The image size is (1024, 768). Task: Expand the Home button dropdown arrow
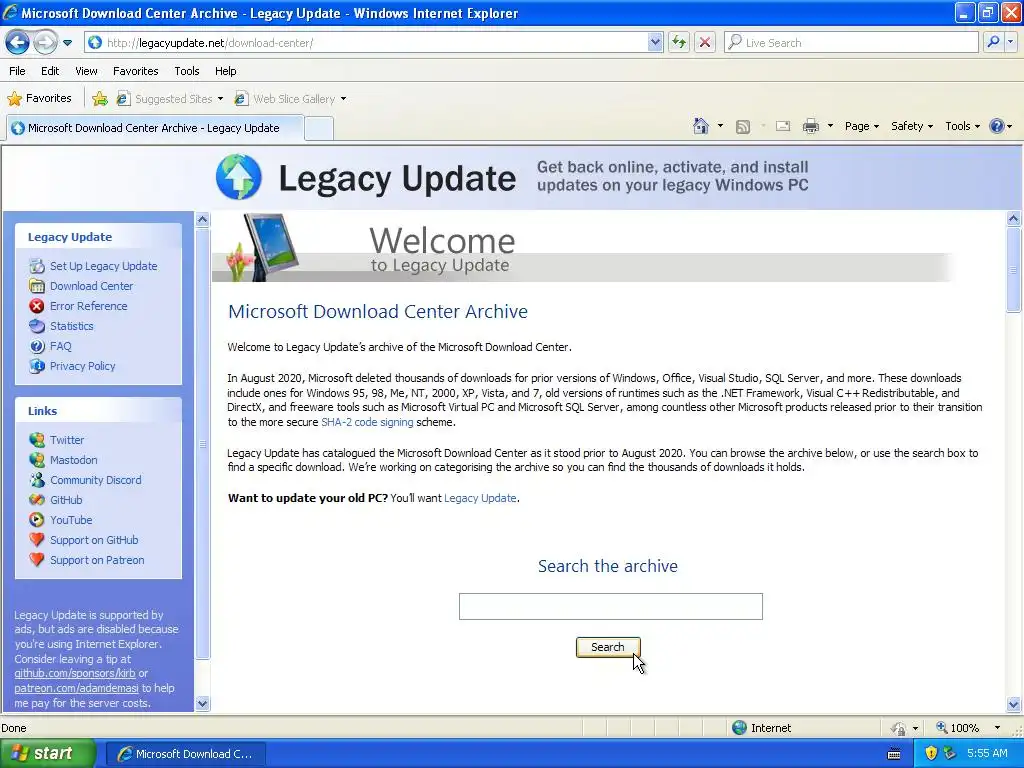coord(720,126)
